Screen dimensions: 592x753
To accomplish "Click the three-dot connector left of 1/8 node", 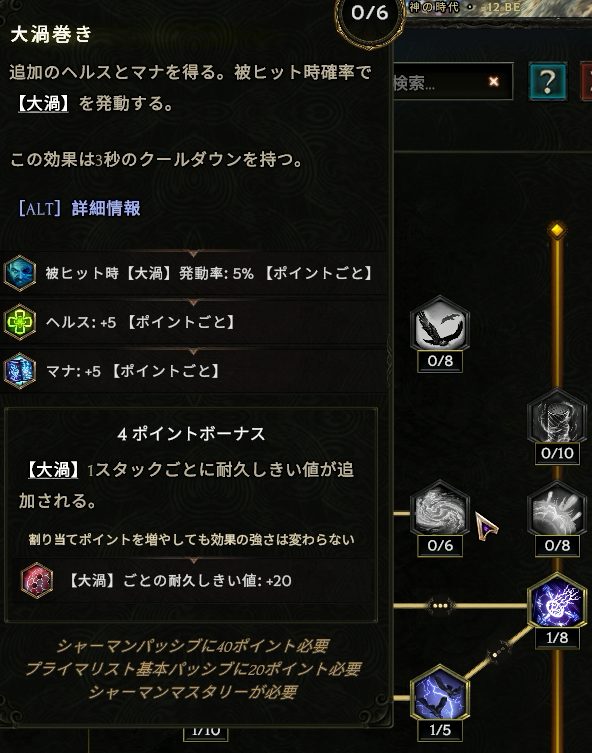I will (441, 606).
